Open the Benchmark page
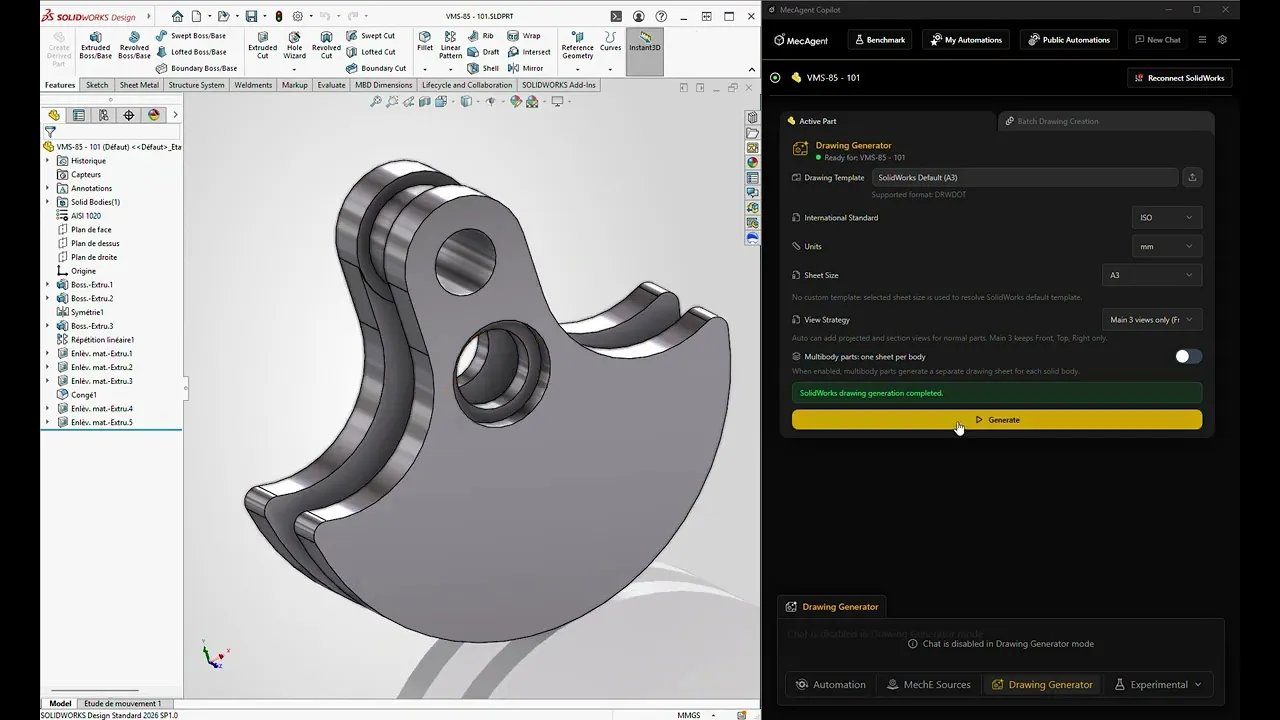The height and width of the screenshot is (720, 1280). 879,40
